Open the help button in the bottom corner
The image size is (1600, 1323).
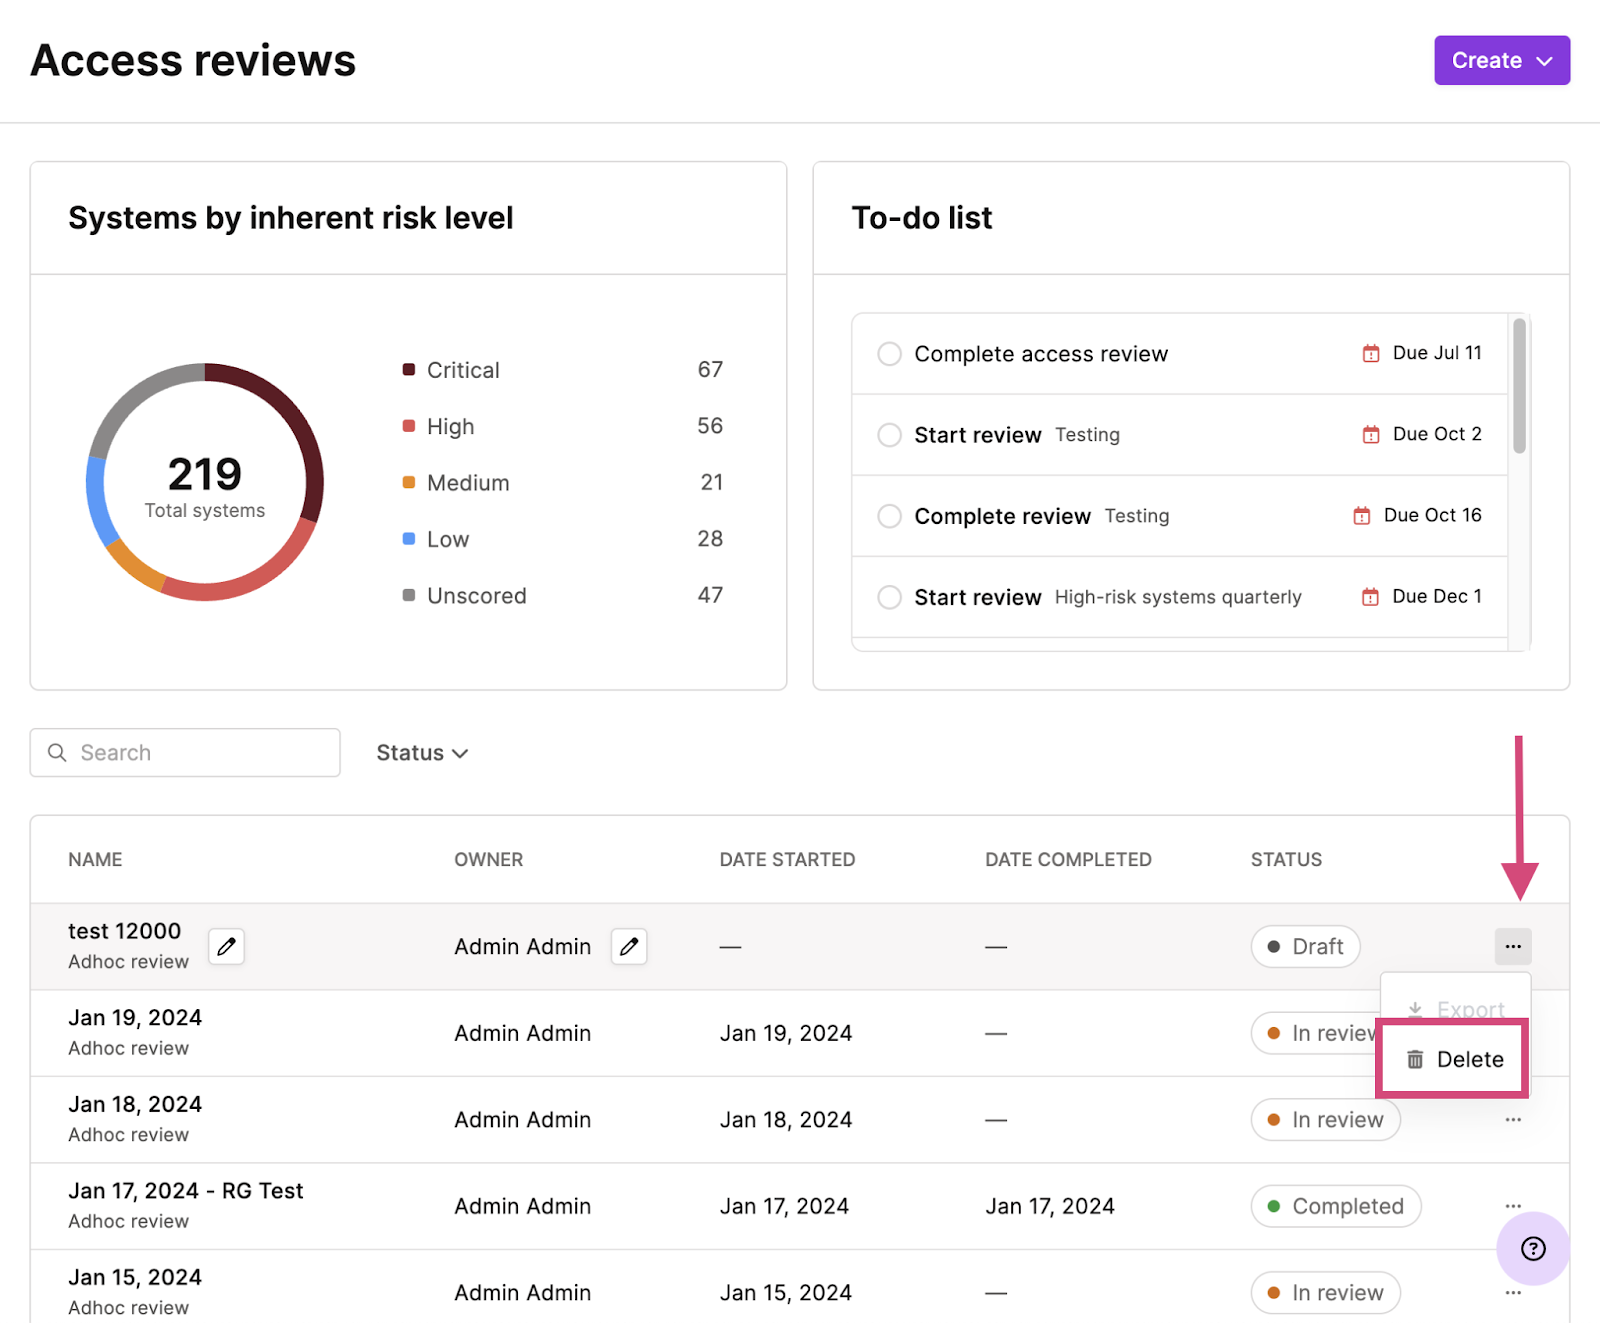(x=1532, y=1248)
